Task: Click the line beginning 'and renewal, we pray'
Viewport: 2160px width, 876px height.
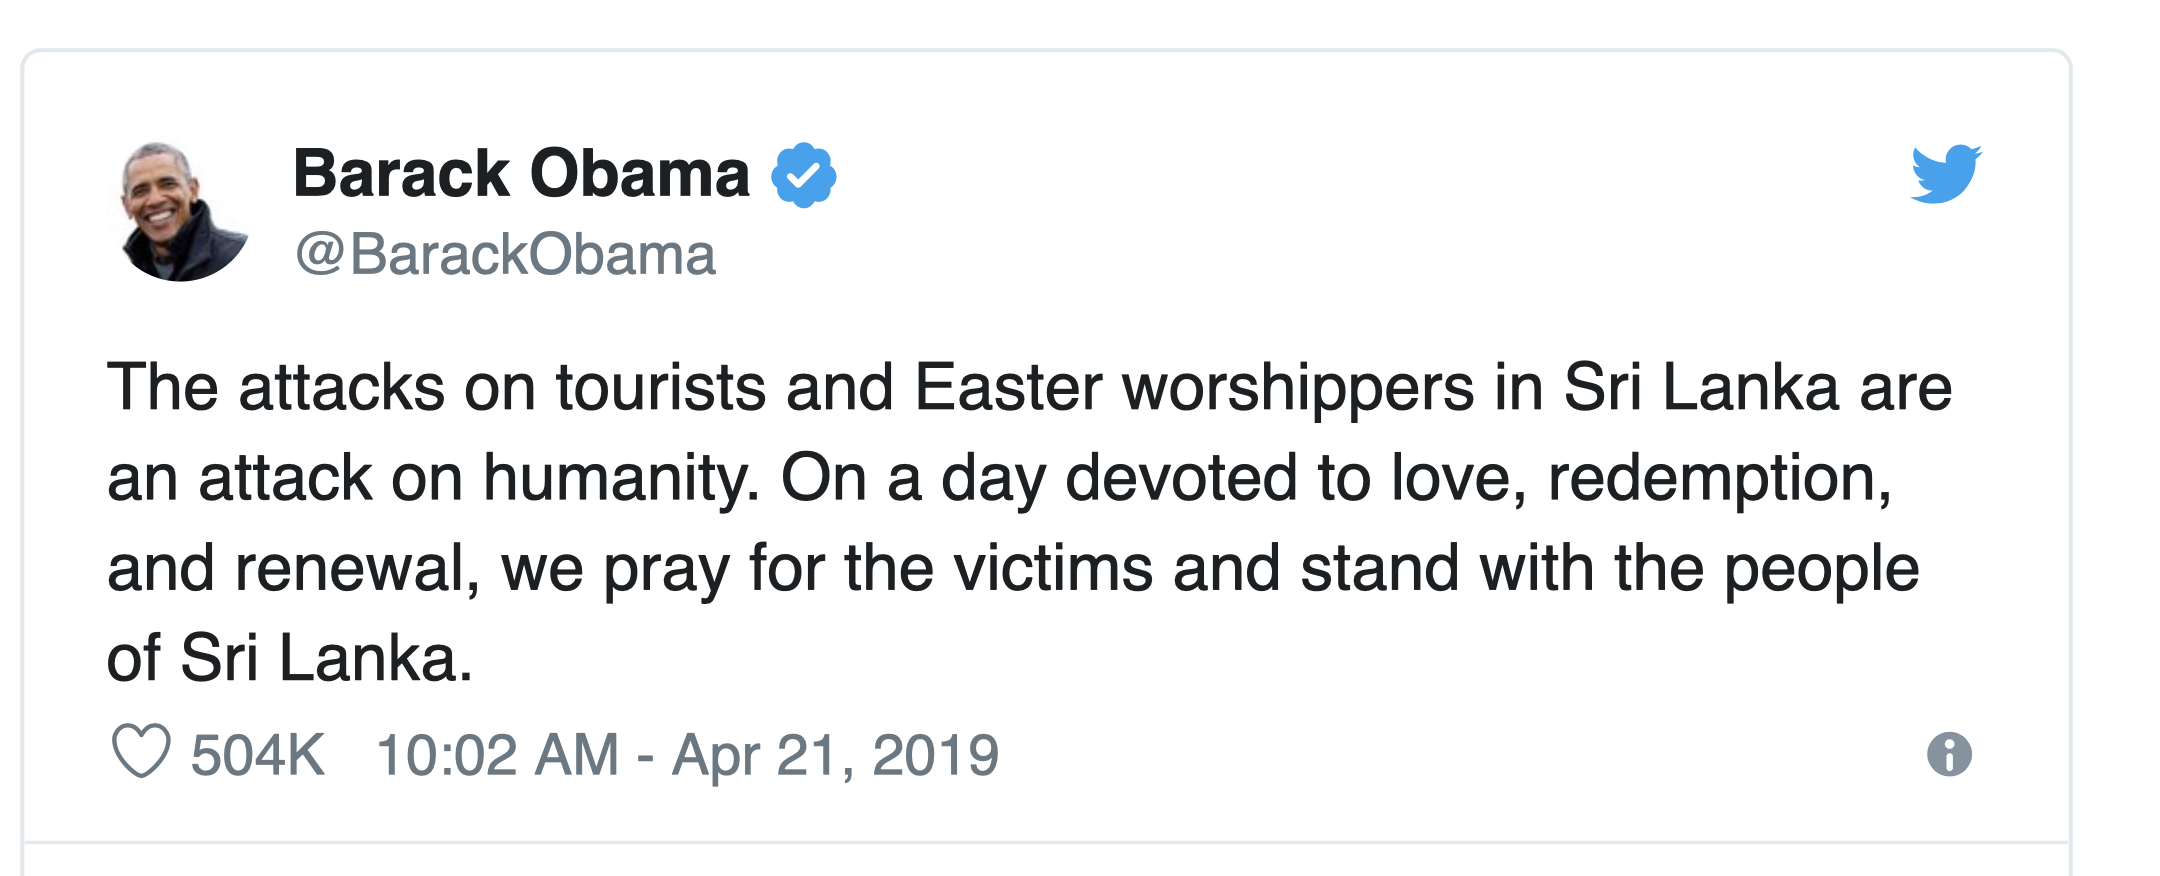Action: [1013, 568]
